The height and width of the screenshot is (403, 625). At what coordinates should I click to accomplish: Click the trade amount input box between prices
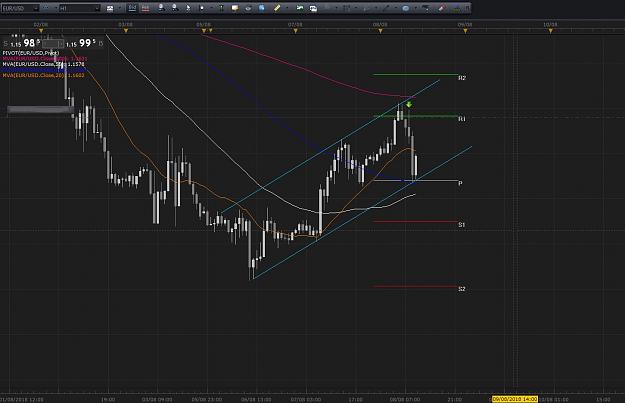[x=53, y=43]
